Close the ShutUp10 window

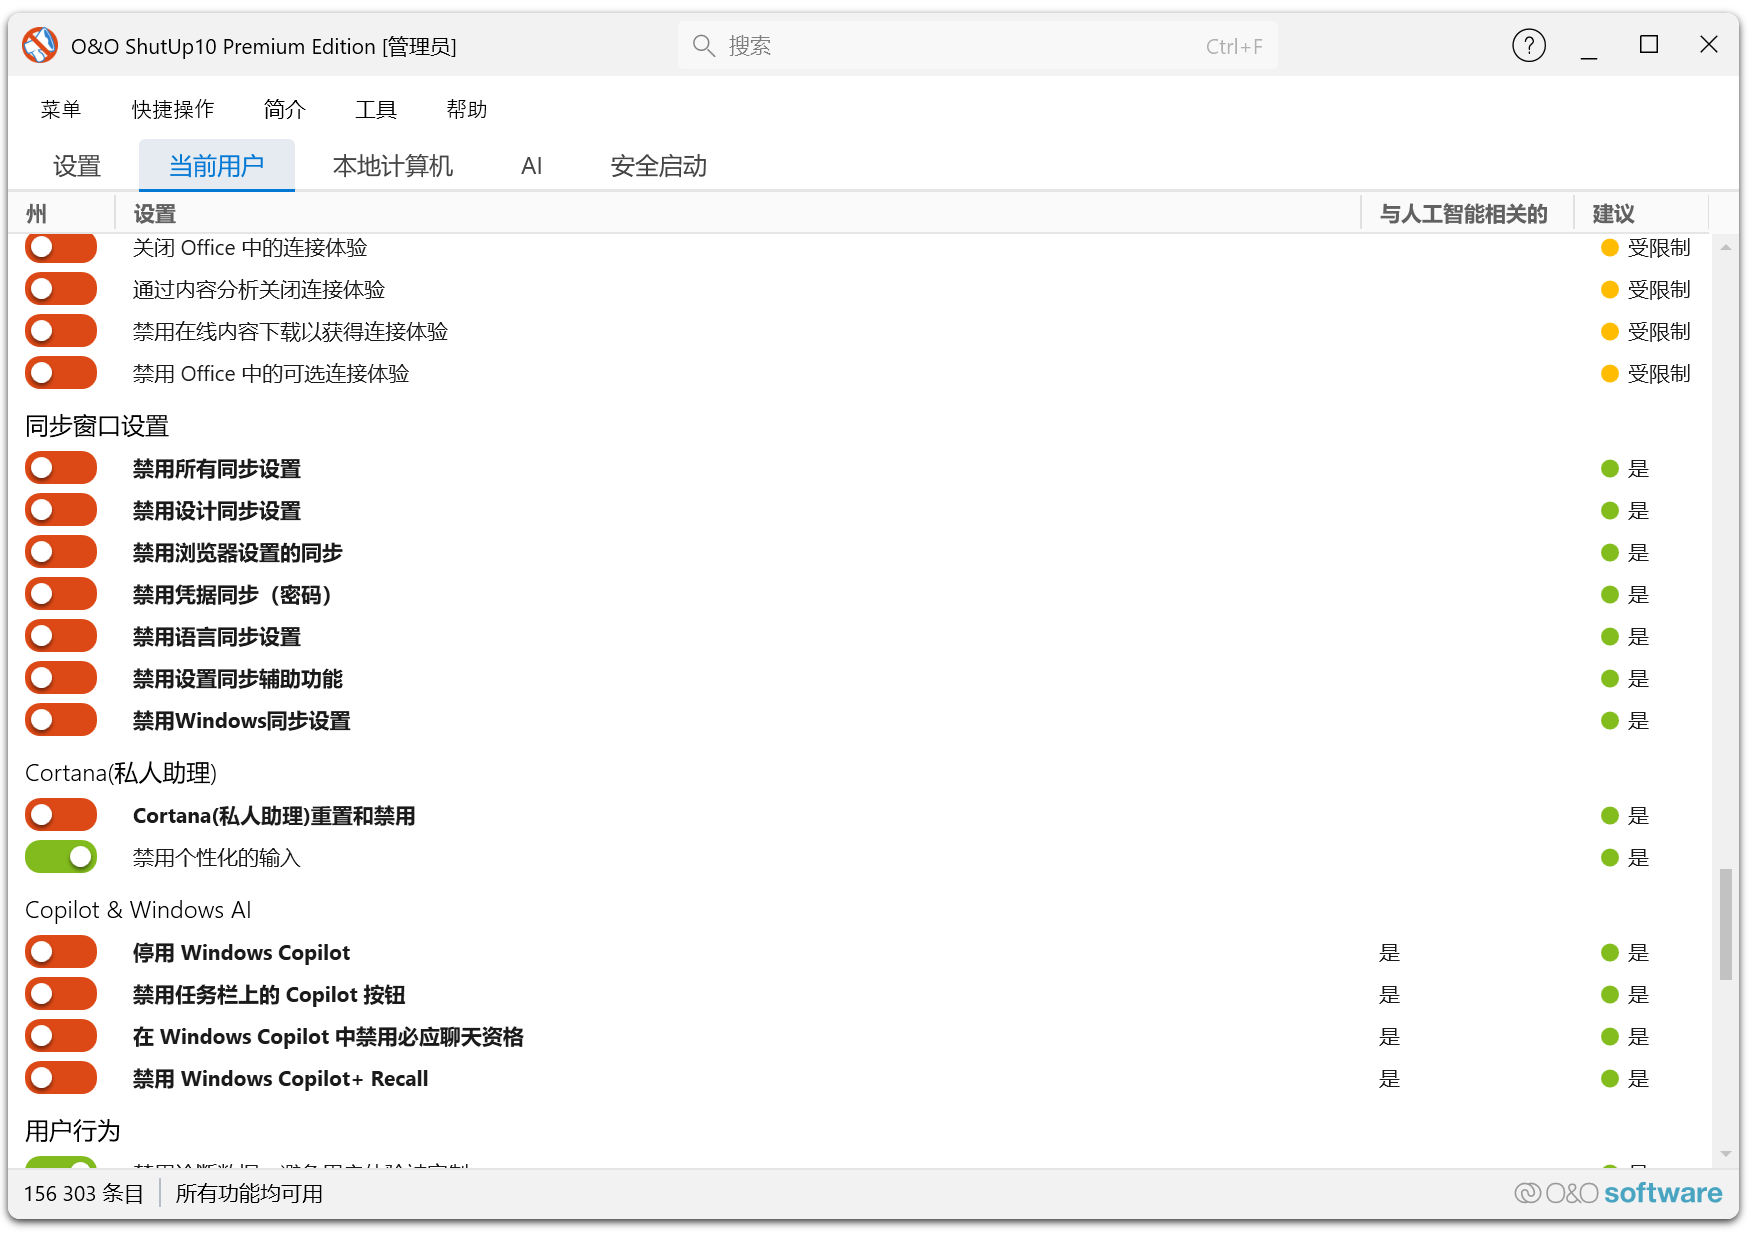(1709, 45)
